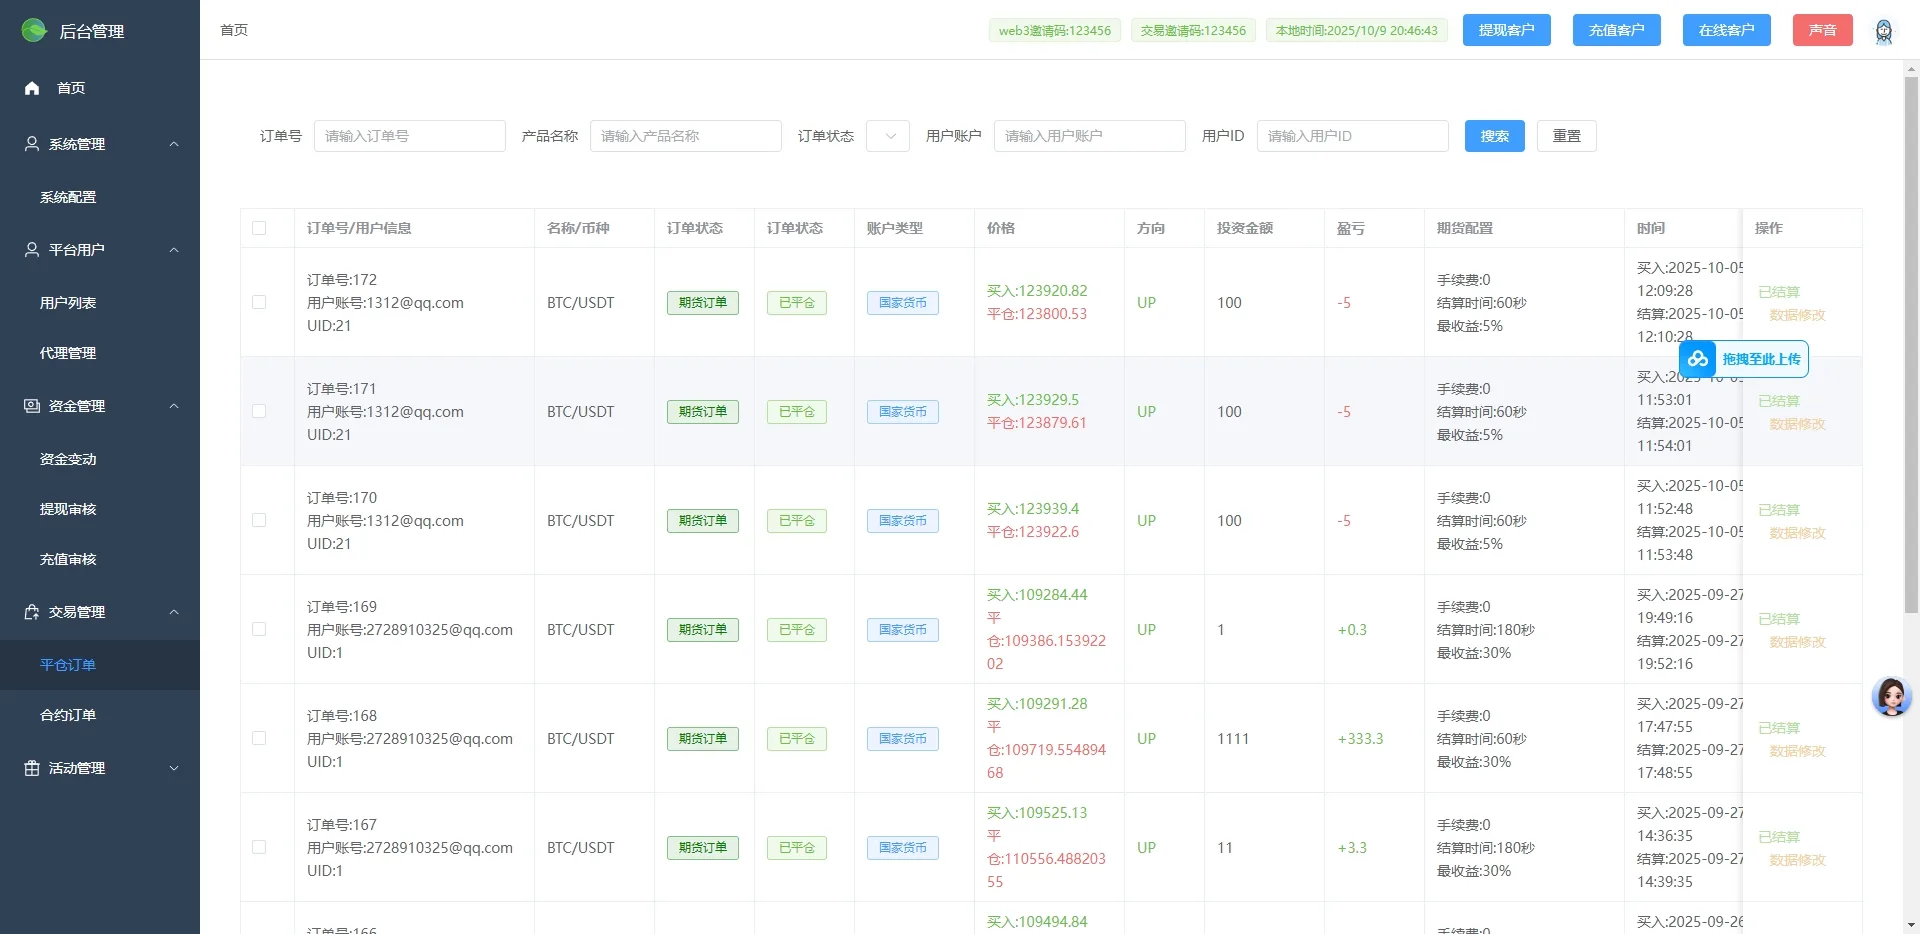Click the floating assistant avatar on the right
Screen dimensions: 1920x934
click(x=1891, y=697)
